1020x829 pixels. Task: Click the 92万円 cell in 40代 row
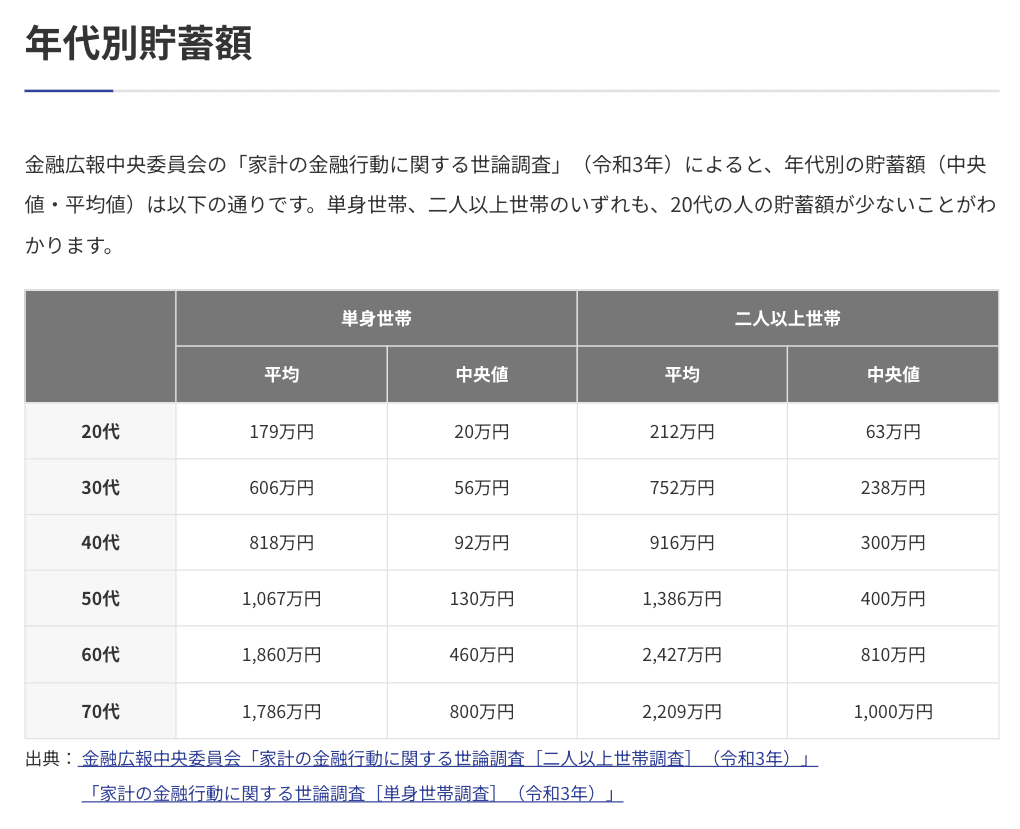coord(481,543)
